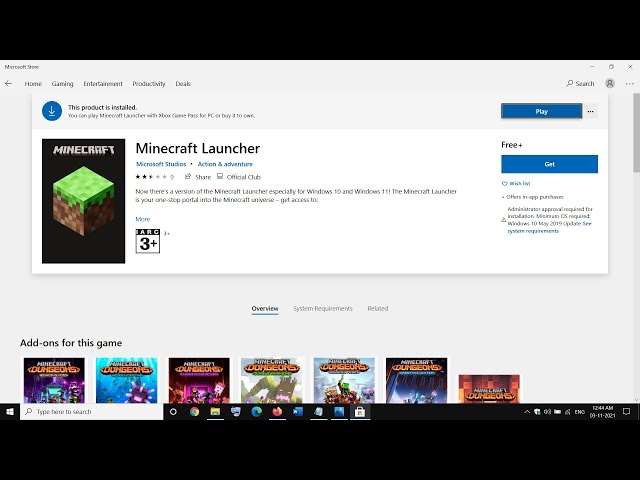Click the 3+ age rating link

point(167,233)
